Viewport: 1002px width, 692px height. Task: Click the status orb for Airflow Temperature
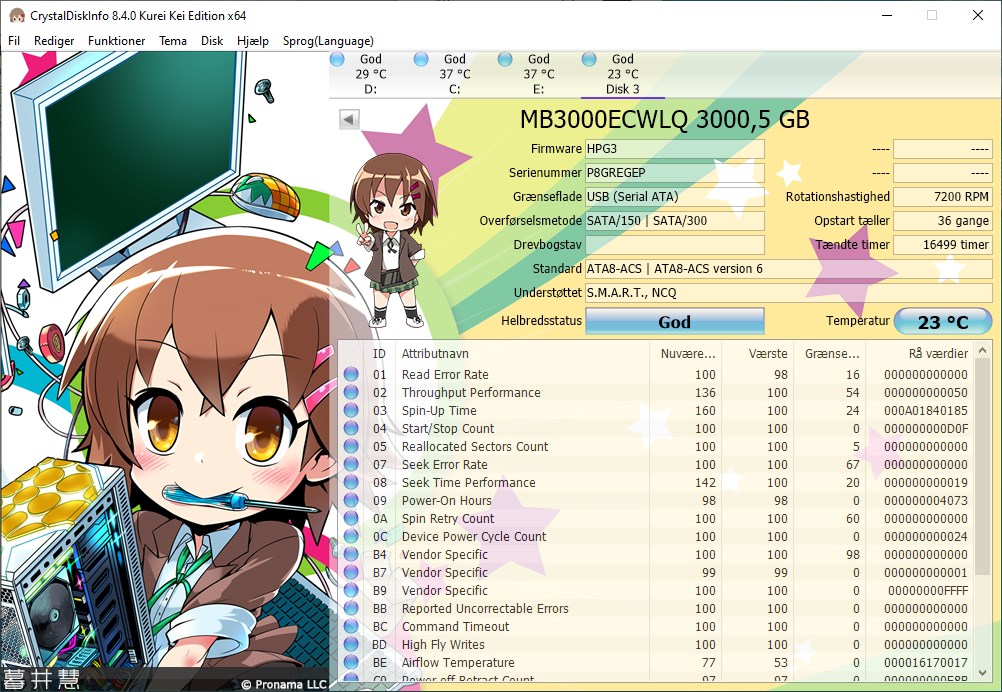351,662
